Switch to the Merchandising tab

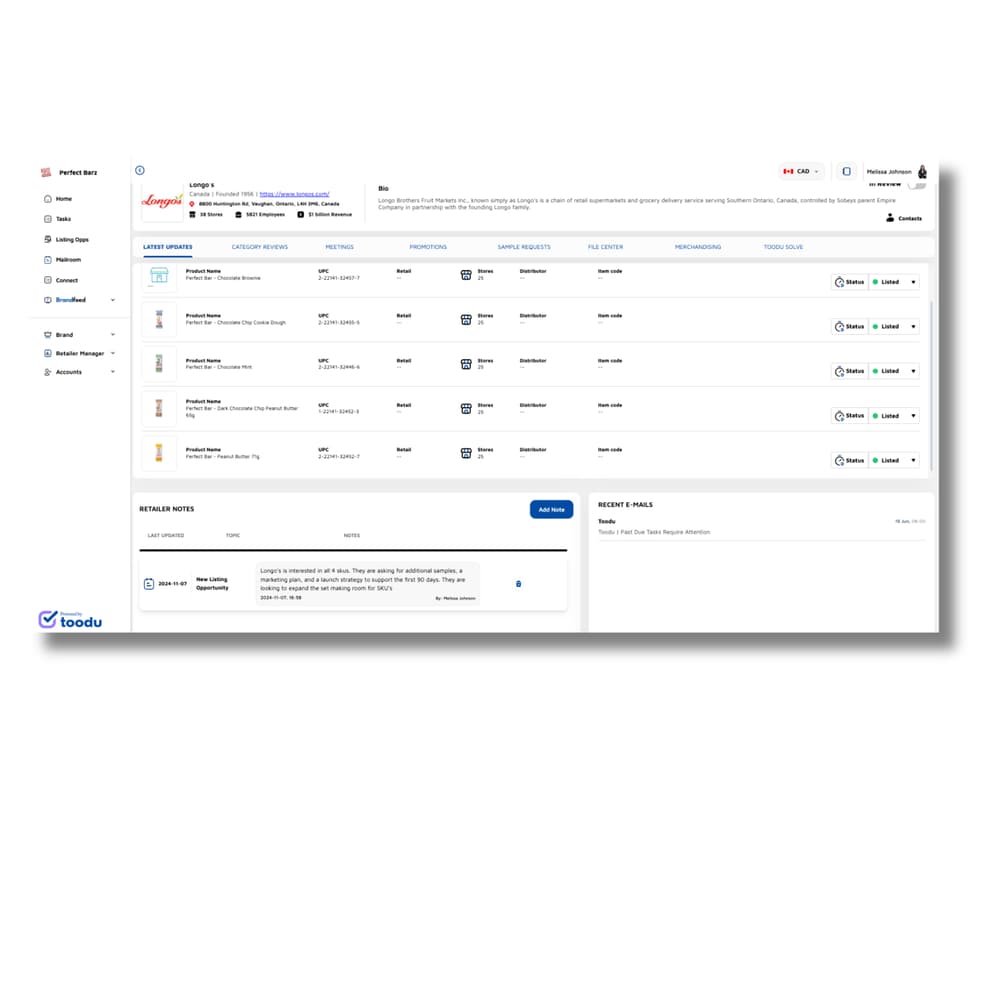point(698,247)
